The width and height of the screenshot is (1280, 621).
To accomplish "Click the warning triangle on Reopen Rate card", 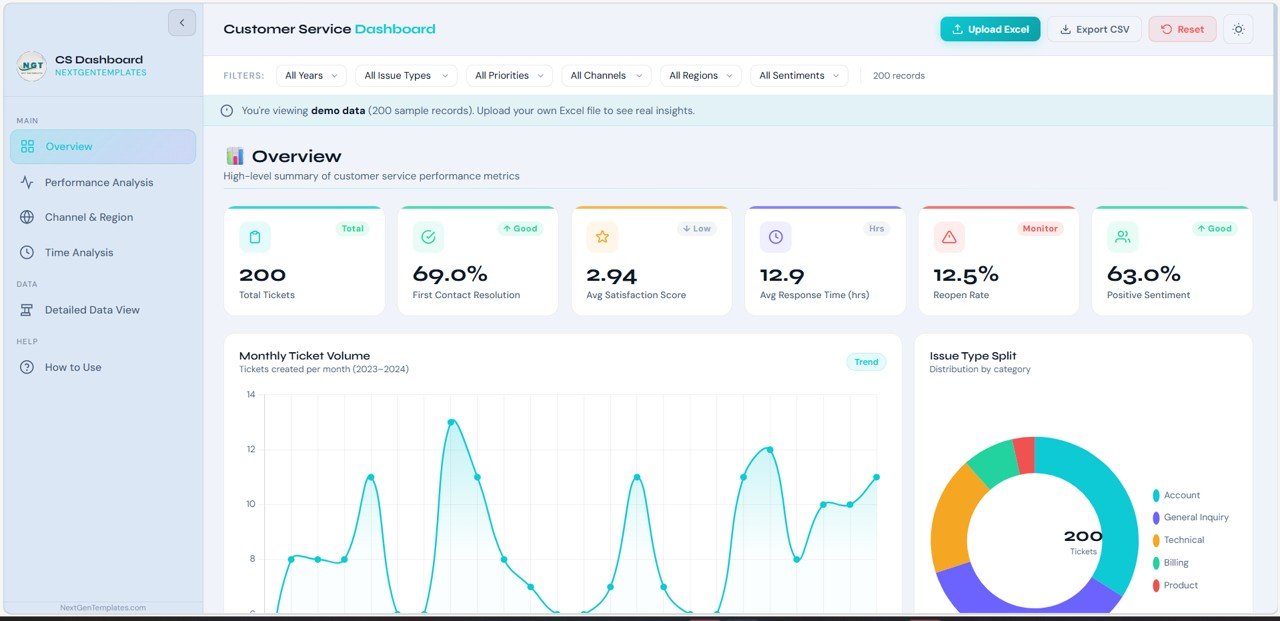I will point(949,237).
